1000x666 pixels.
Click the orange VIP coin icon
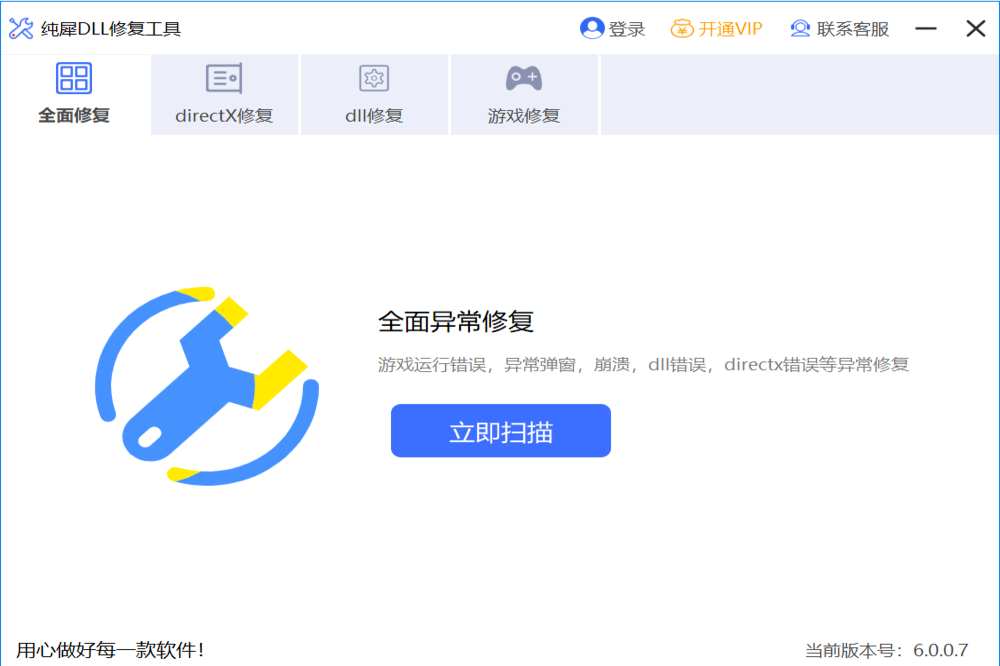pos(682,29)
